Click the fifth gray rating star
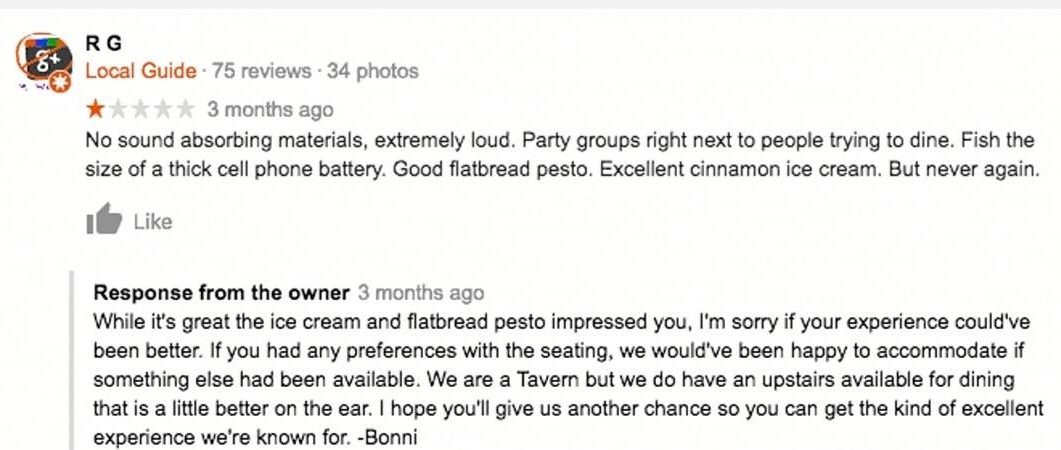This screenshot has height=450, width=1061. pos(186,108)
